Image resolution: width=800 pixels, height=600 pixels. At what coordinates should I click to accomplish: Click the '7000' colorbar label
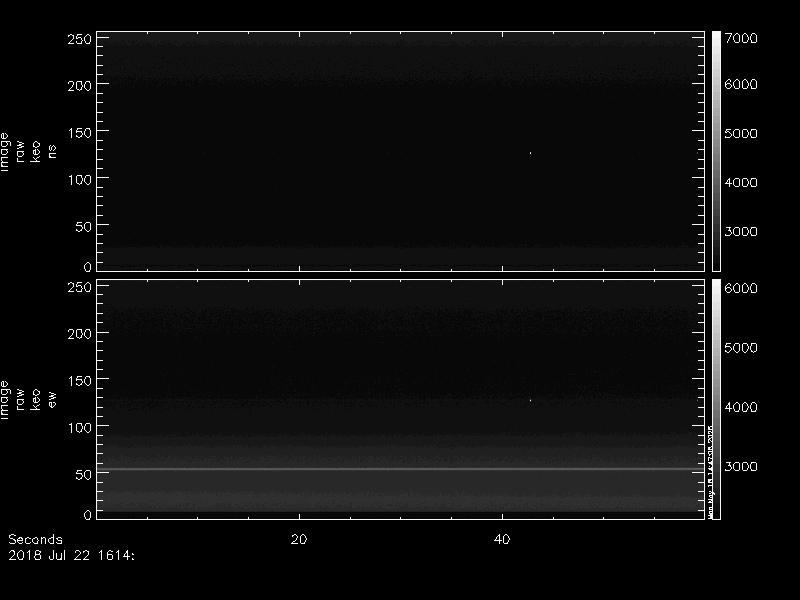(x=741, y=39)
